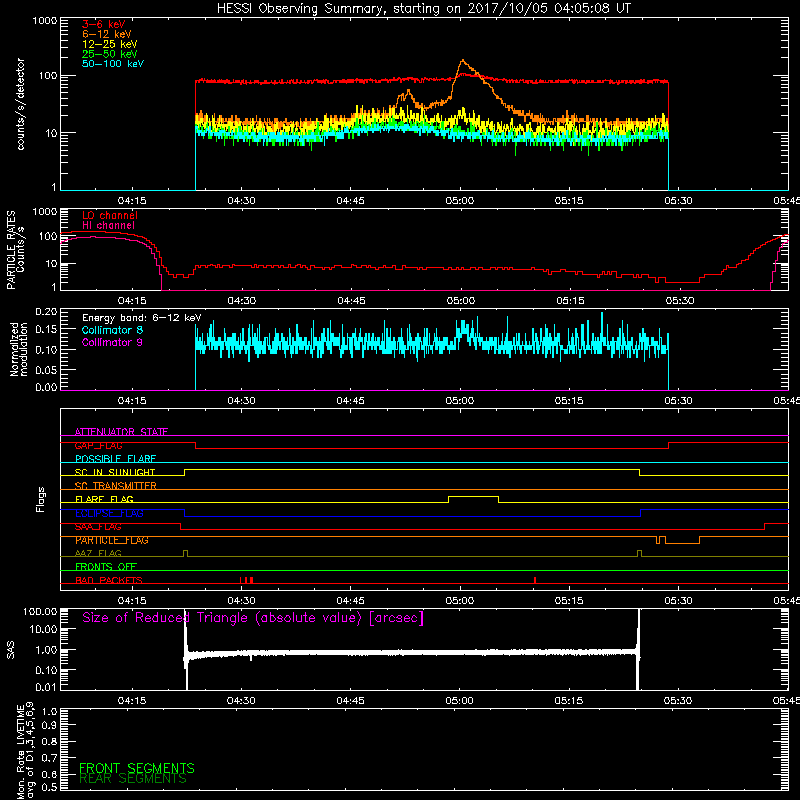
Task: Click the Energy band: 6-12 keV label
Action: pyautogui.click(x=142, y=318)
